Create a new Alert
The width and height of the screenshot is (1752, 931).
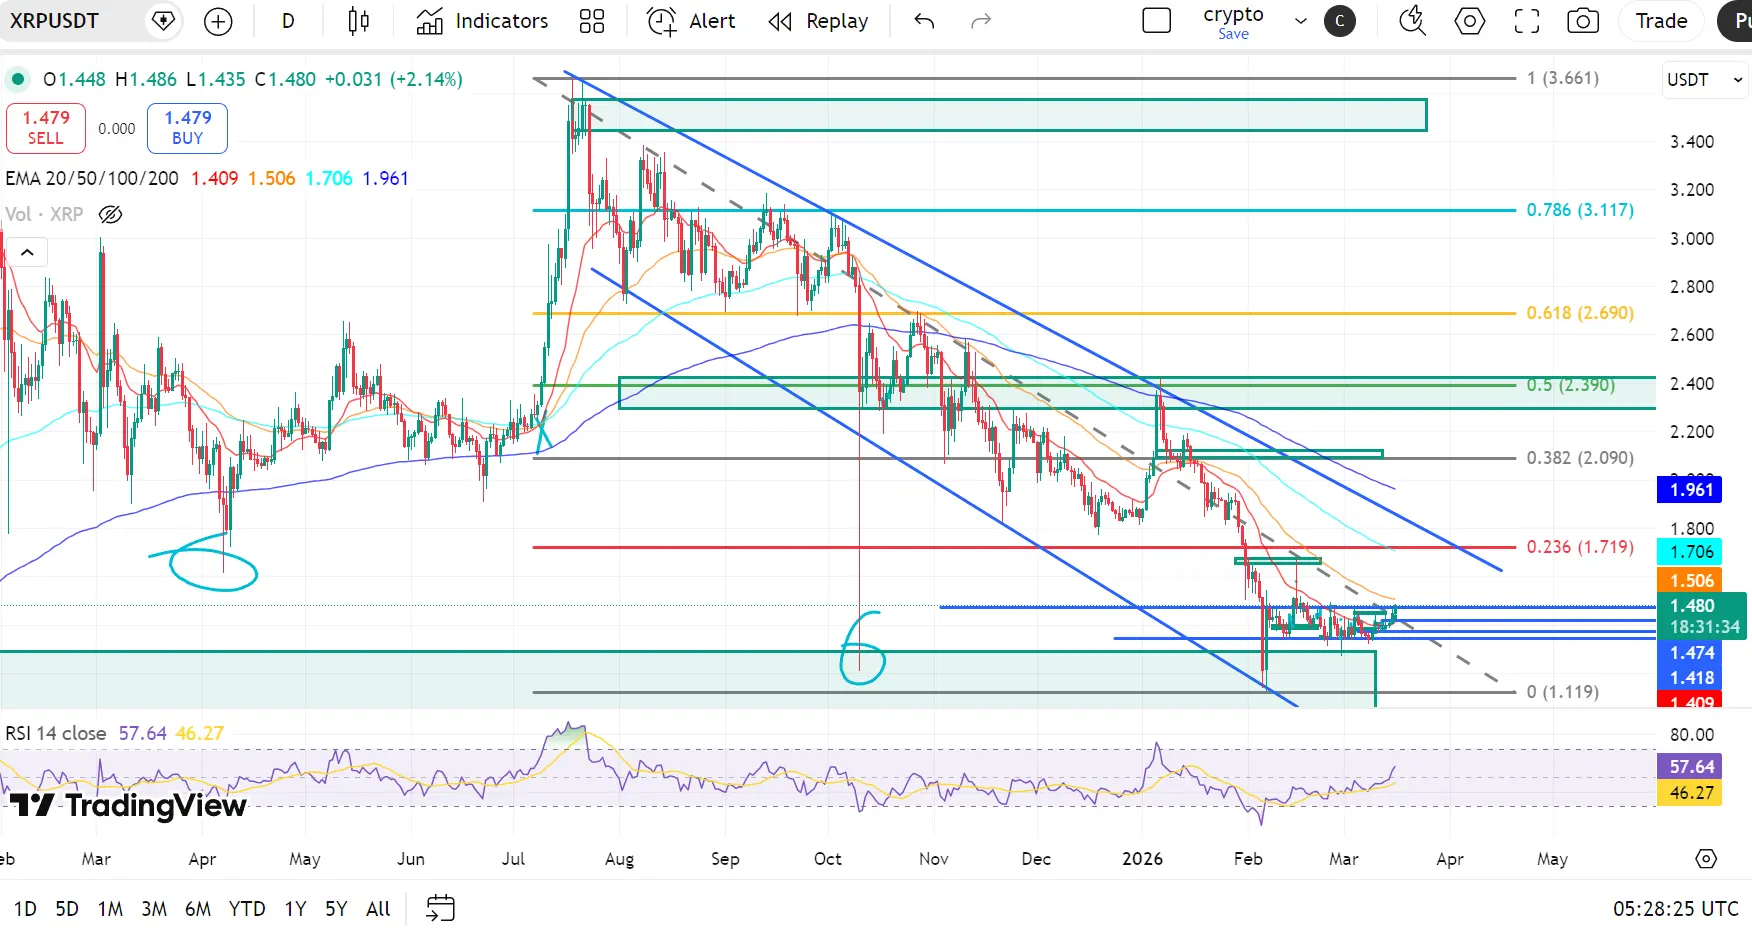[691, 21]
